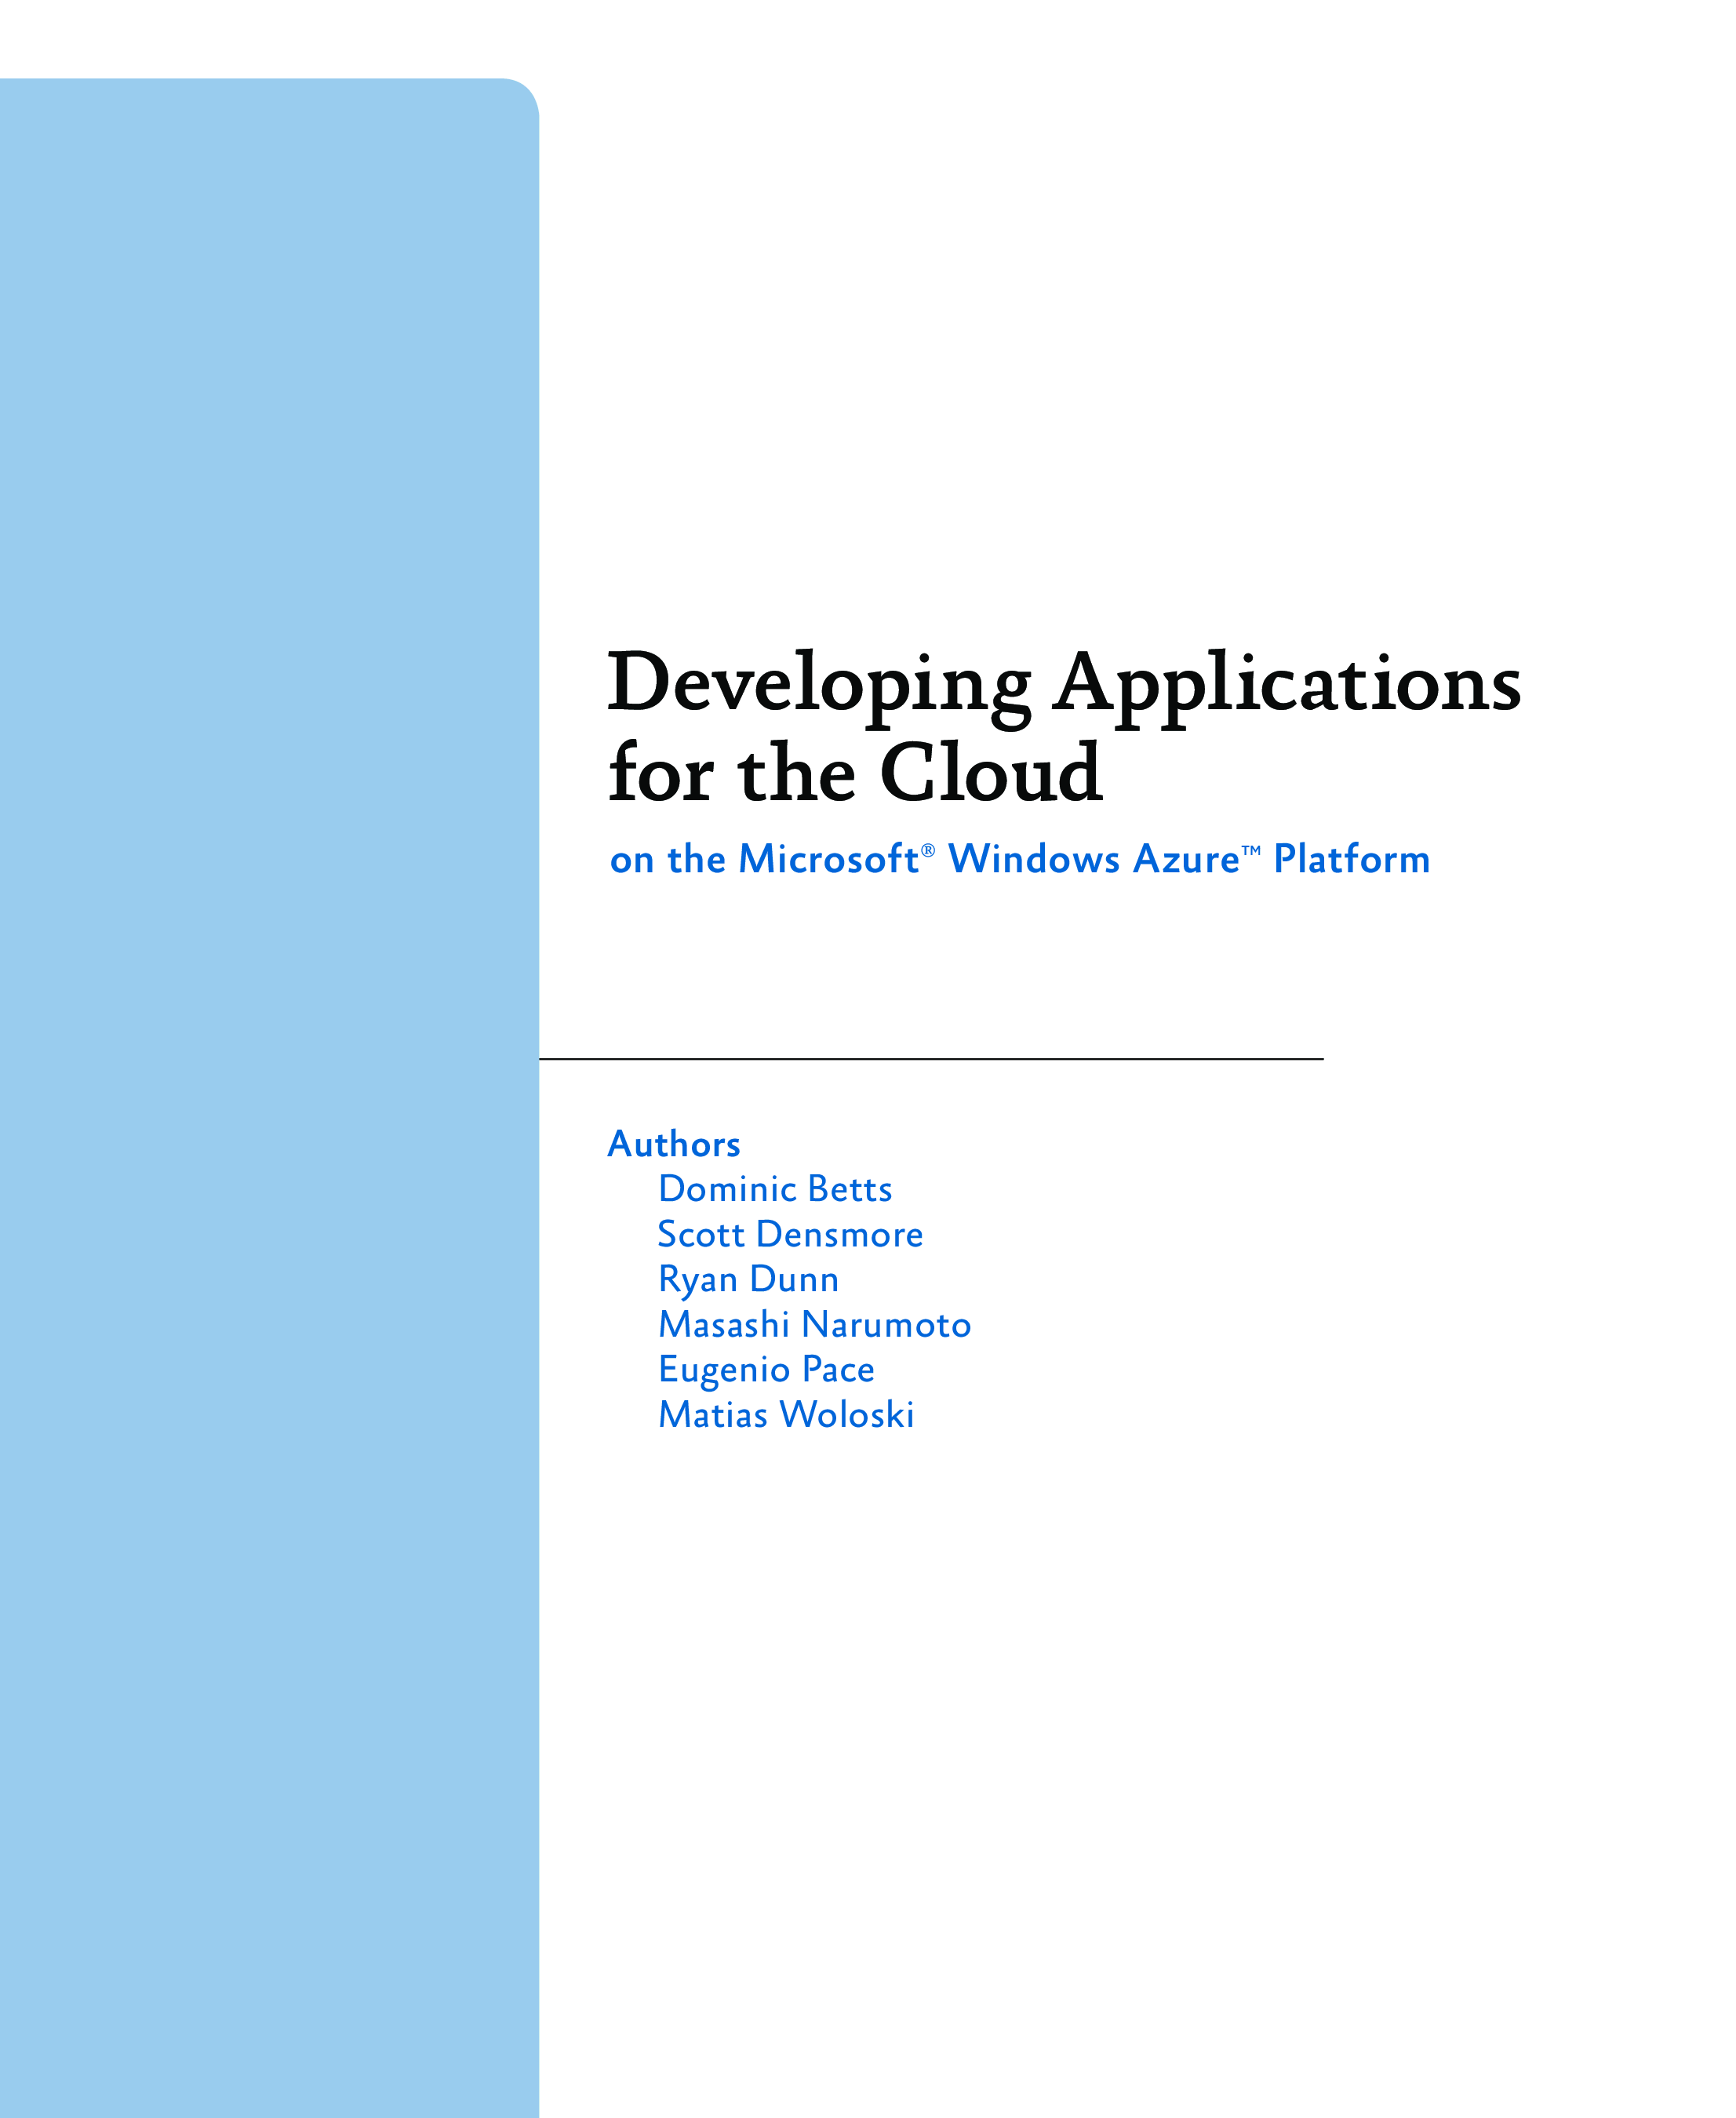Select author name Scott Densmore
This screenshot has height=2118, width=1736.
pos(790,1234)
